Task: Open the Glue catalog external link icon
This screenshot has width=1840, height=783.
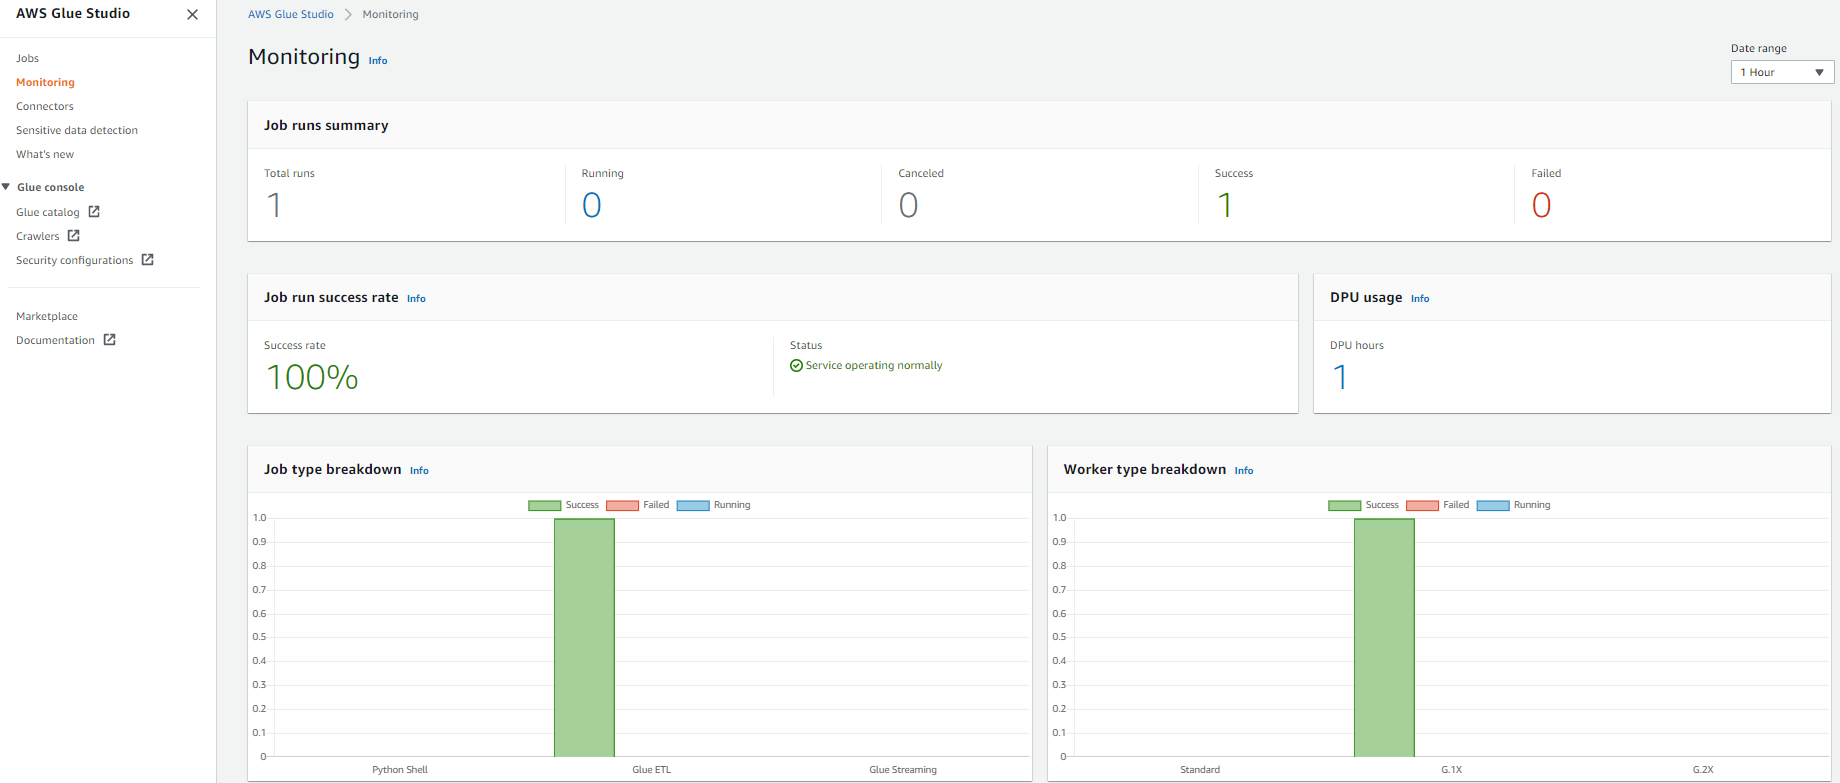Action: click(x=94, y=212)
